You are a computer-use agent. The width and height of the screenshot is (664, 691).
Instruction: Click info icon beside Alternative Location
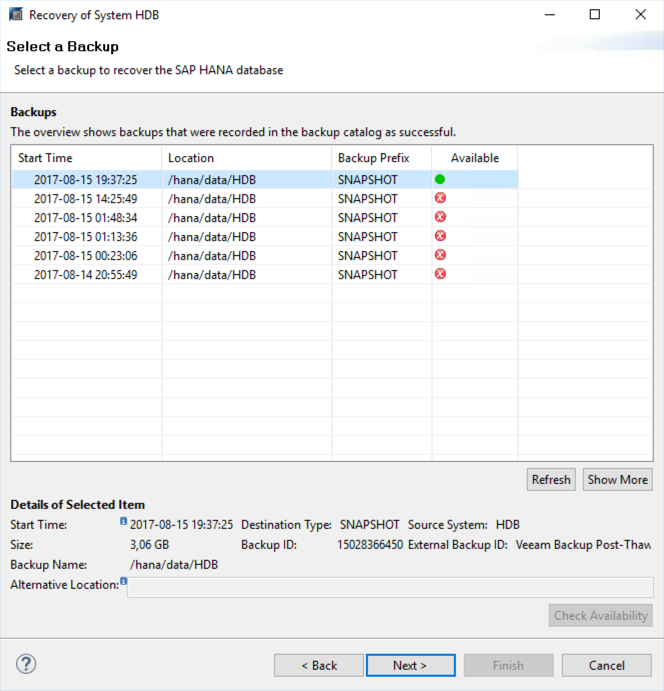[x=124, y=581]
